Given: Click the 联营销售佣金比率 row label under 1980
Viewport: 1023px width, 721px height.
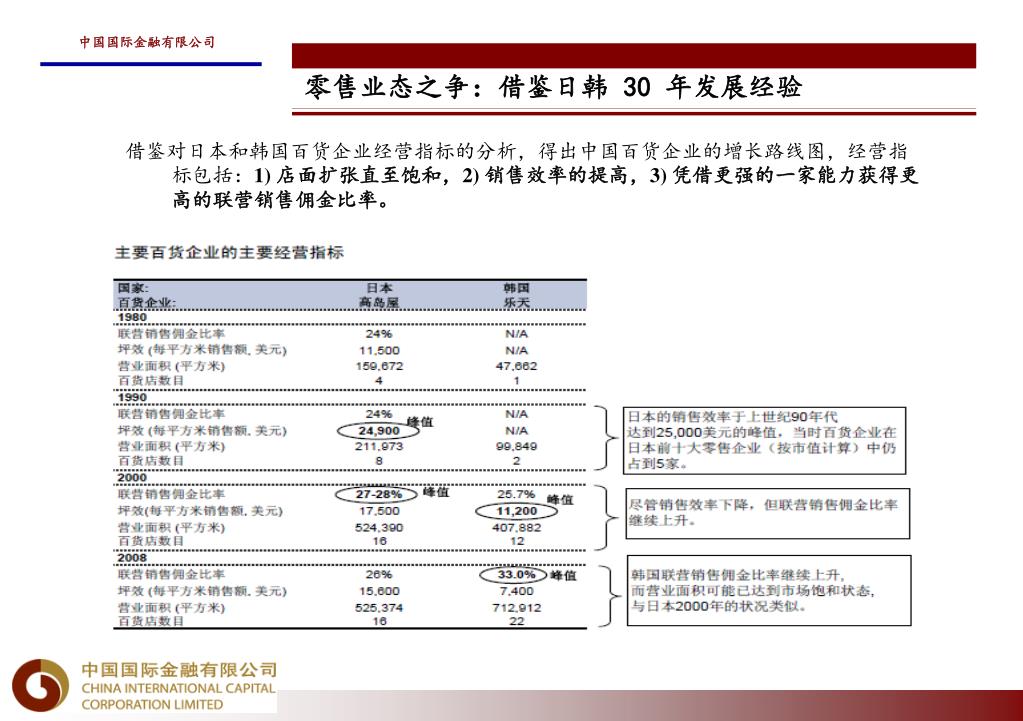Looking at the screenshot, I should tap(171, 333).
